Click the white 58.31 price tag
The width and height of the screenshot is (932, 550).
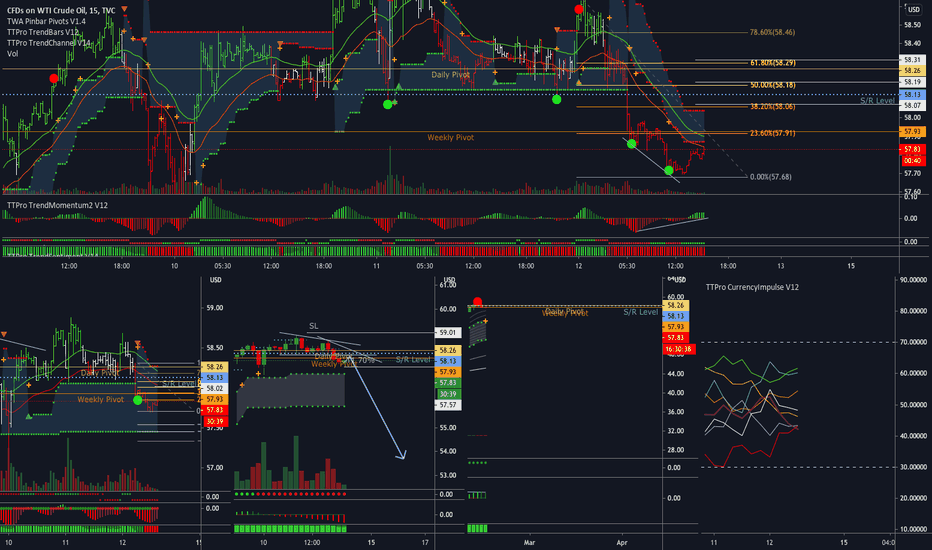click(x=912, y=59)
